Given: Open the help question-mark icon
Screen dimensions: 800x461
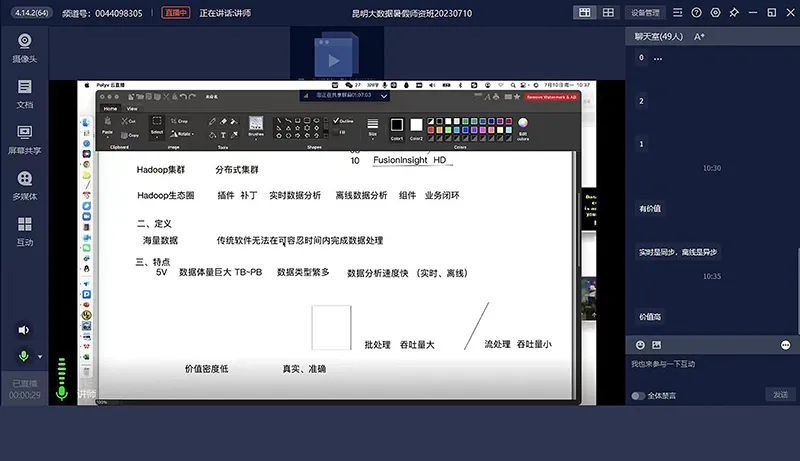Looking at the screenshot, I should pyautogui.click(x=696, y=13).
